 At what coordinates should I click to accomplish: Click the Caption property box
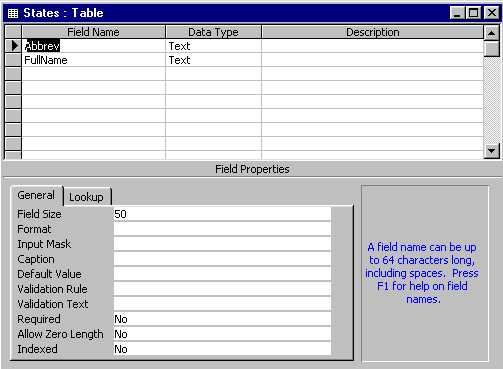coord(222,259)
